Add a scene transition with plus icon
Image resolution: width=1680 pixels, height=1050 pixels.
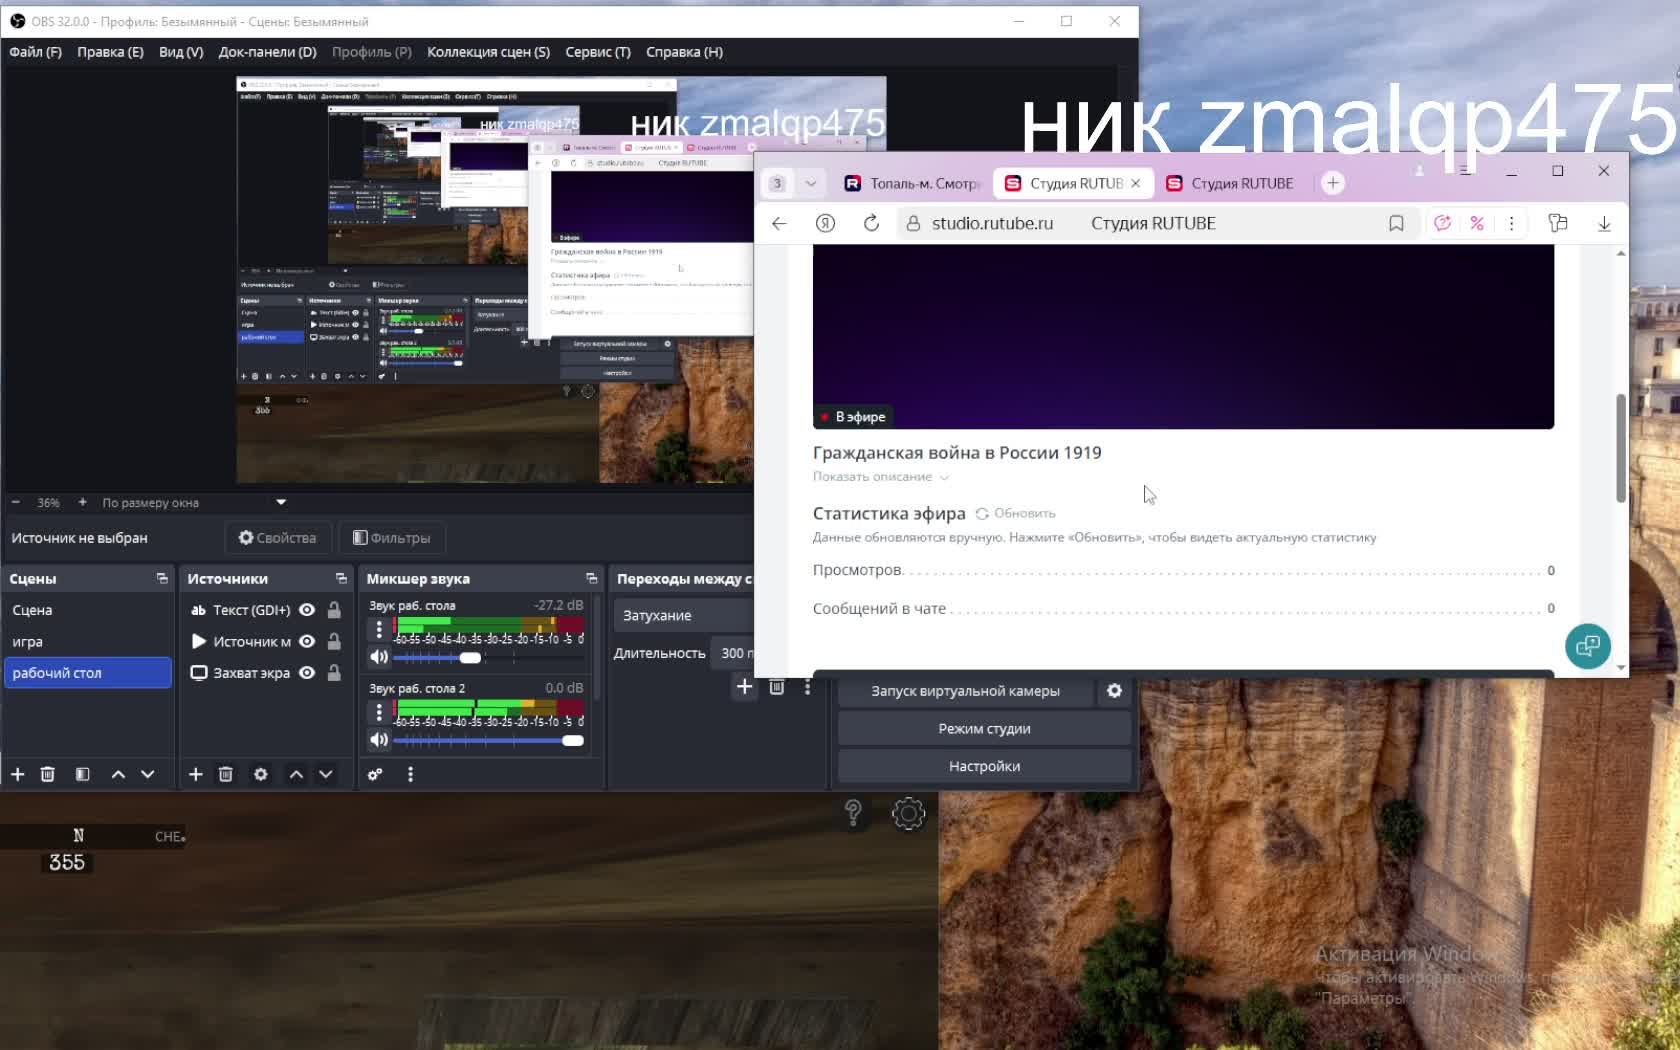coord(744,687)
